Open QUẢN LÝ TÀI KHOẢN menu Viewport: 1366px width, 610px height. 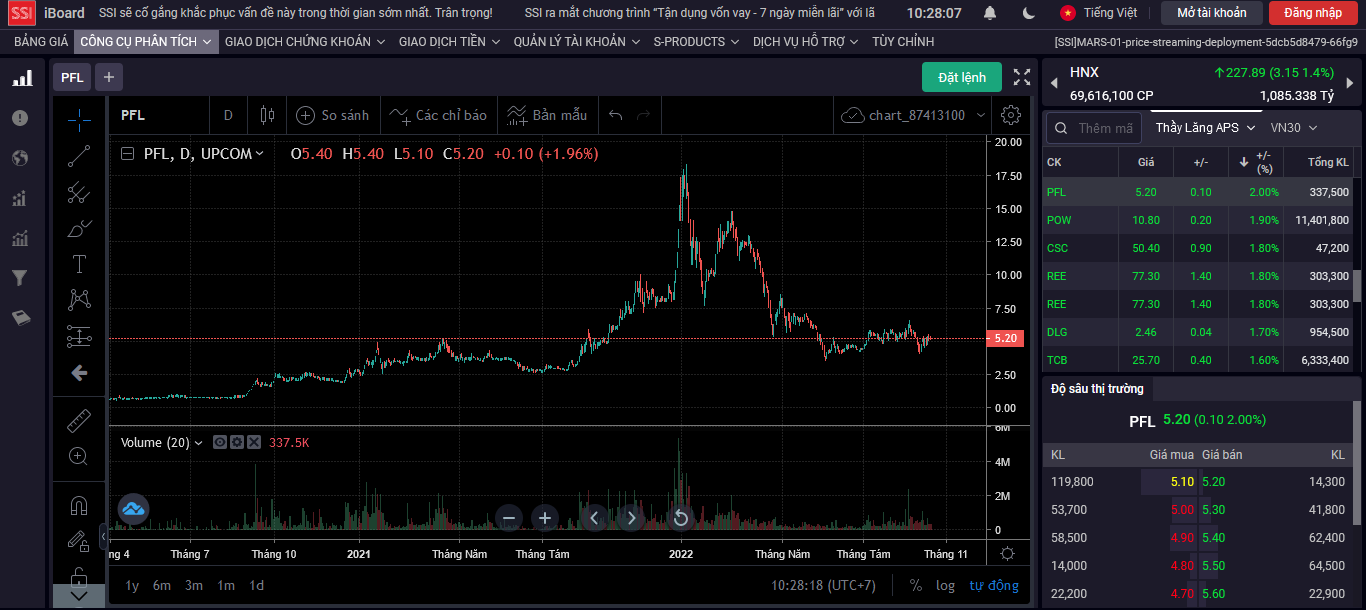(x=577, y=42)
